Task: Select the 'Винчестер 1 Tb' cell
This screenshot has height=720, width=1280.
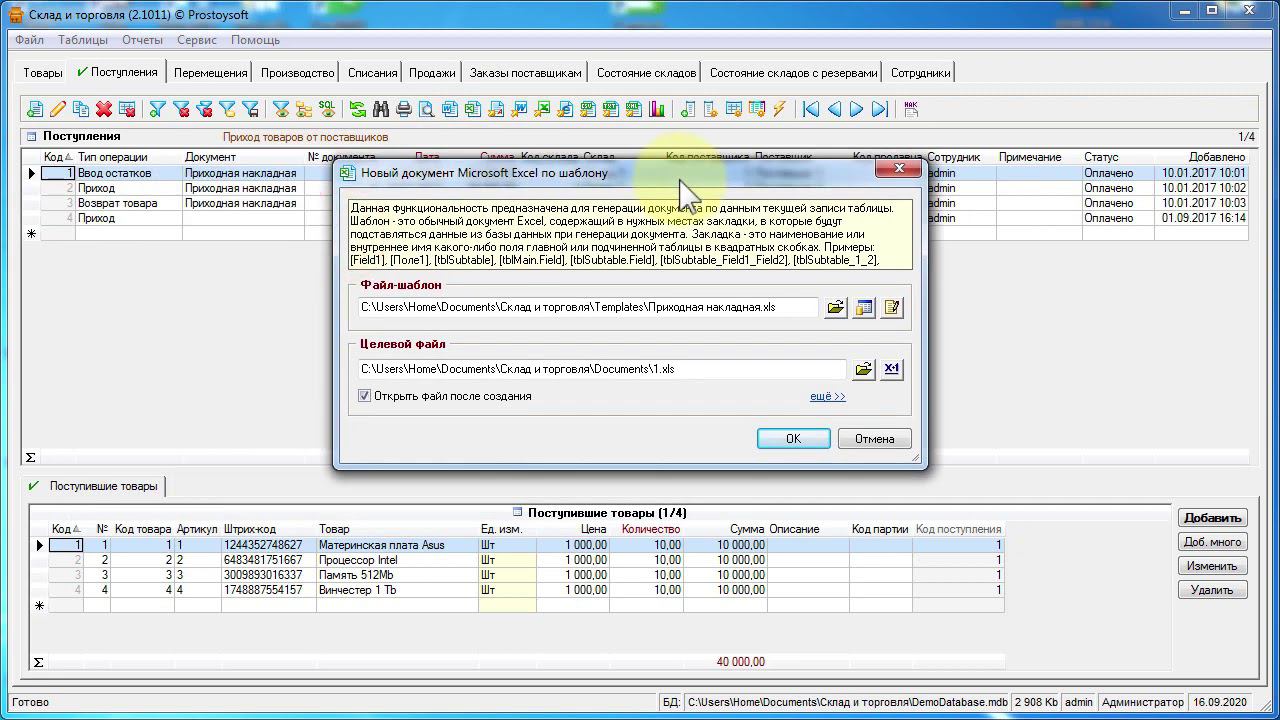Action: (397, 590)
